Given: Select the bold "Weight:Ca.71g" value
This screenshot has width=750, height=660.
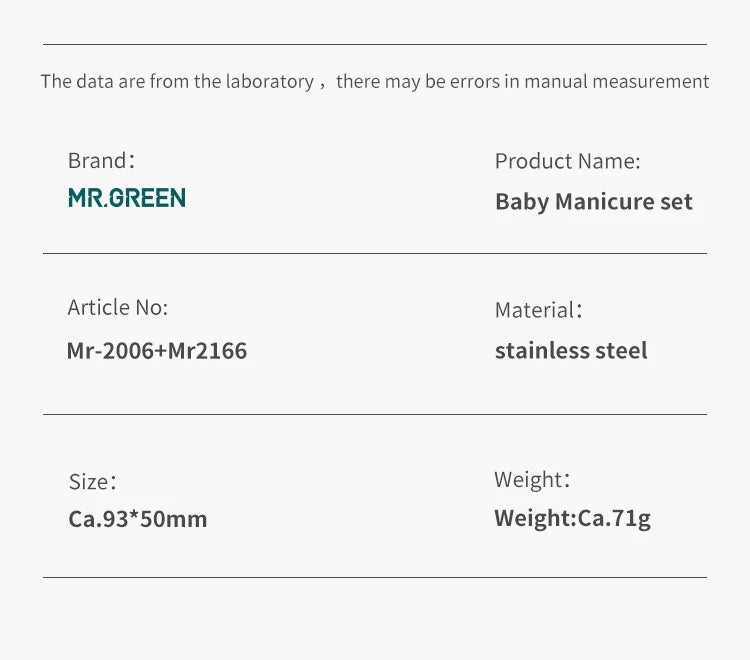Looking at the screenshot, I should [x=572, y=519].
